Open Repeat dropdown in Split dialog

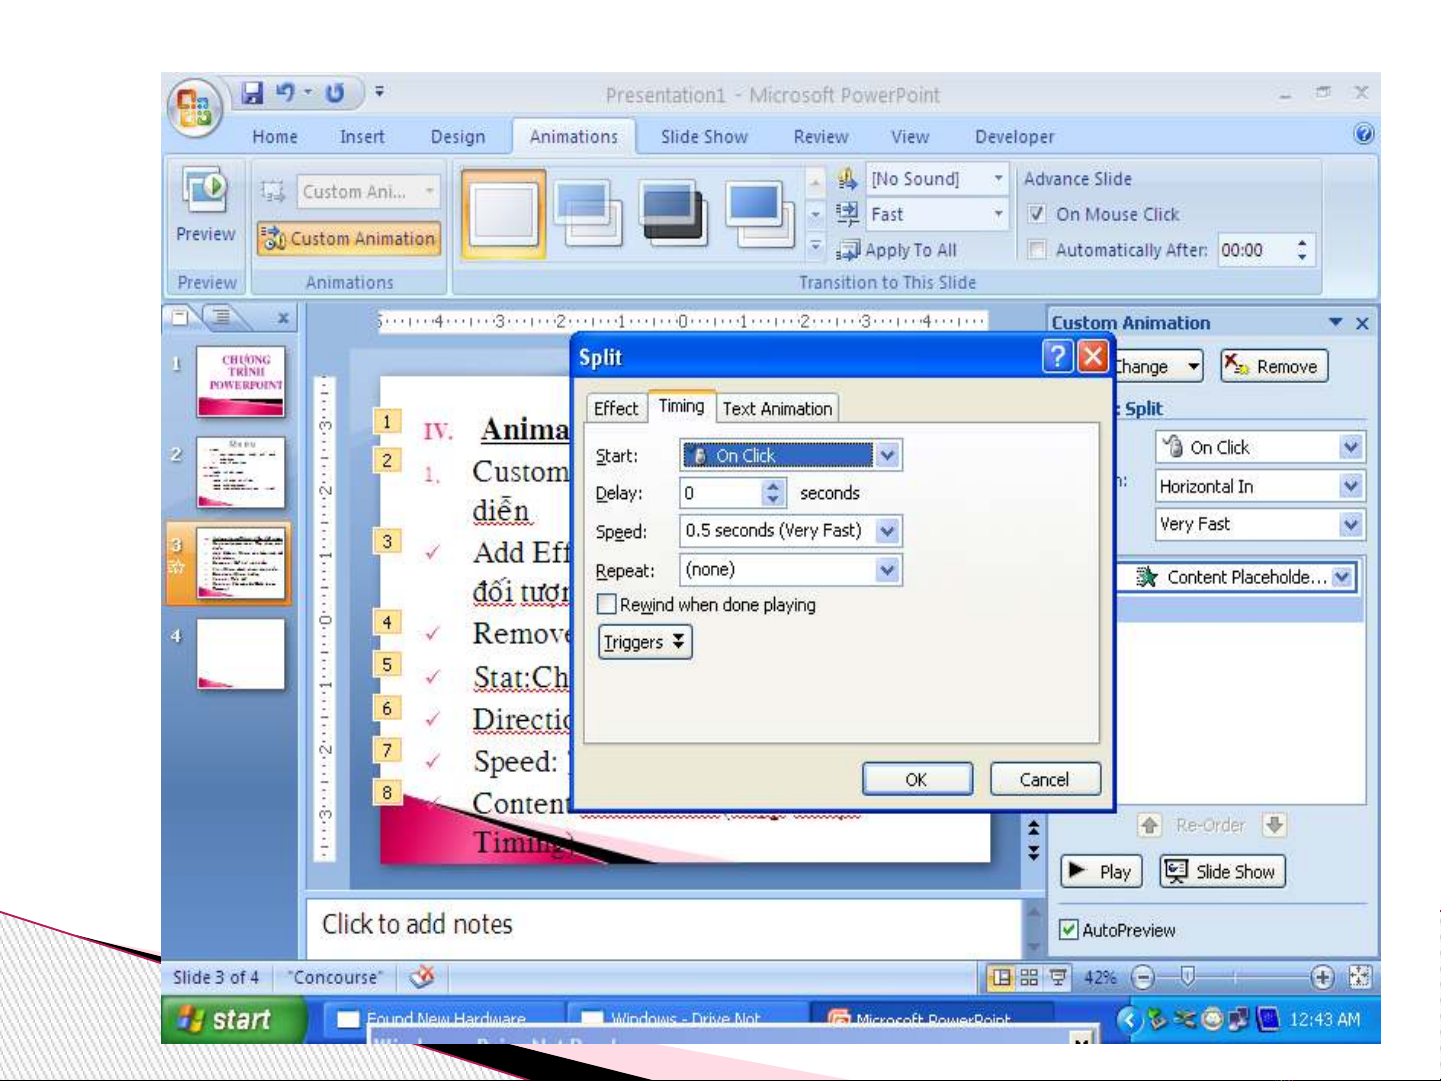887,570
